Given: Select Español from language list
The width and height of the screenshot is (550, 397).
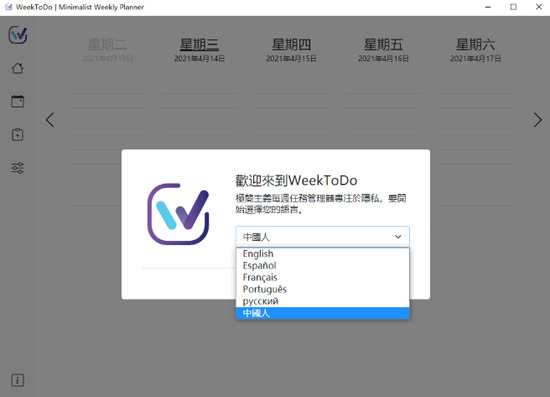Looking at the screenshot, I should tap(322, 265).
